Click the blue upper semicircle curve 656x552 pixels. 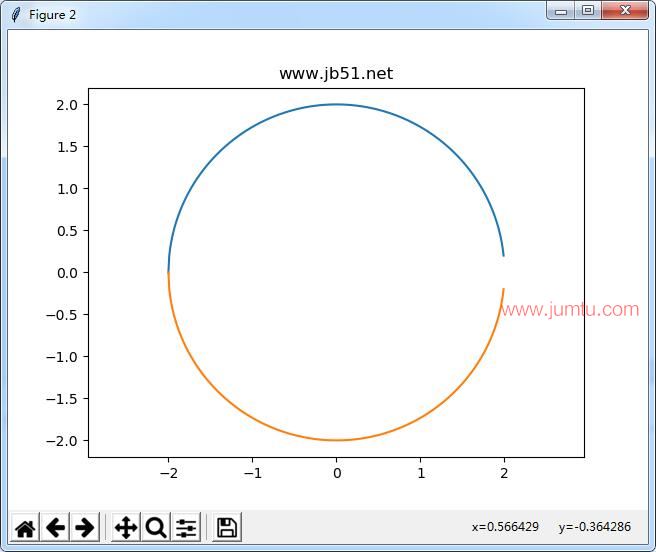pyautogui.click(x=336, y=105)
